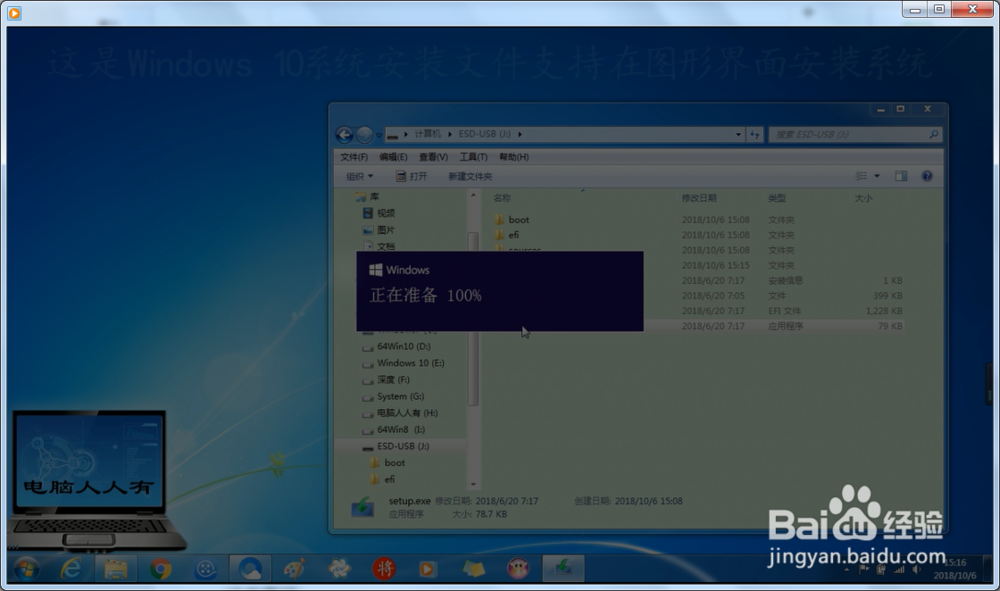The image size is (1000, 591).
Task: Select 视频 library in the navigation pane
Action: [x=379, y=213]
